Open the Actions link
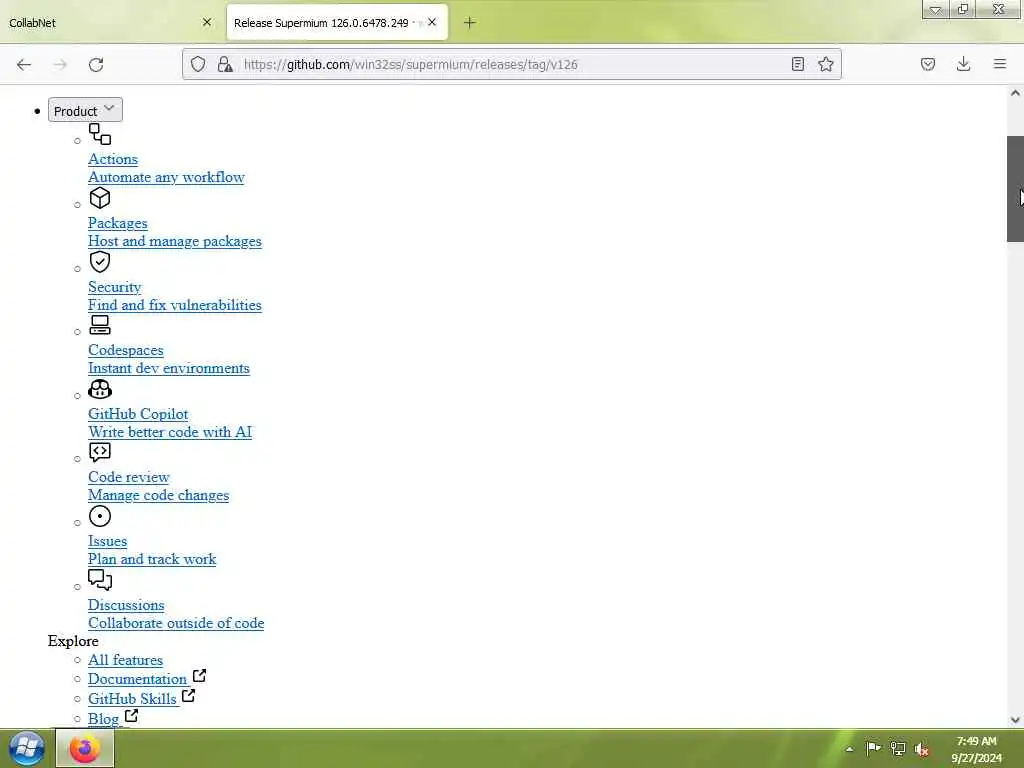Screen dimensions: 1024x768 [x=113, y=159]
